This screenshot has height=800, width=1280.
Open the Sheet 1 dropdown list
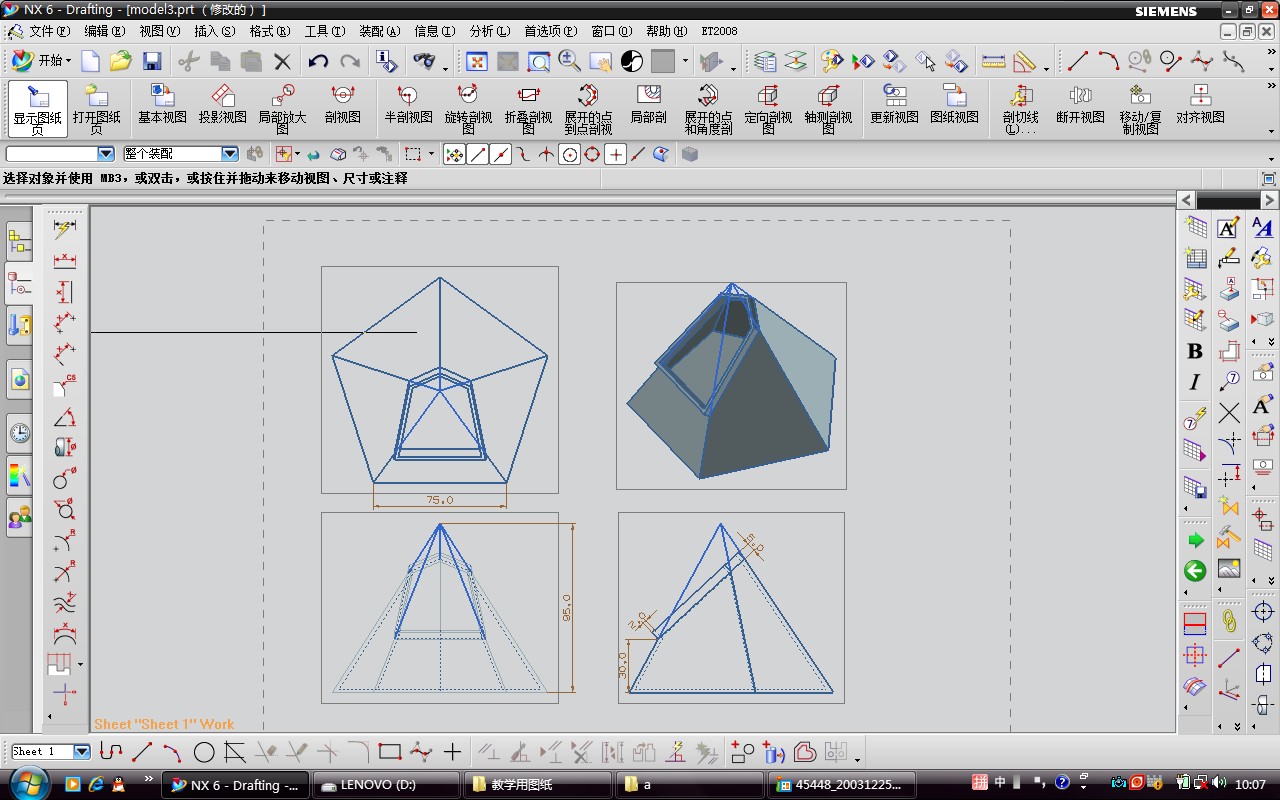click(82, 752)
